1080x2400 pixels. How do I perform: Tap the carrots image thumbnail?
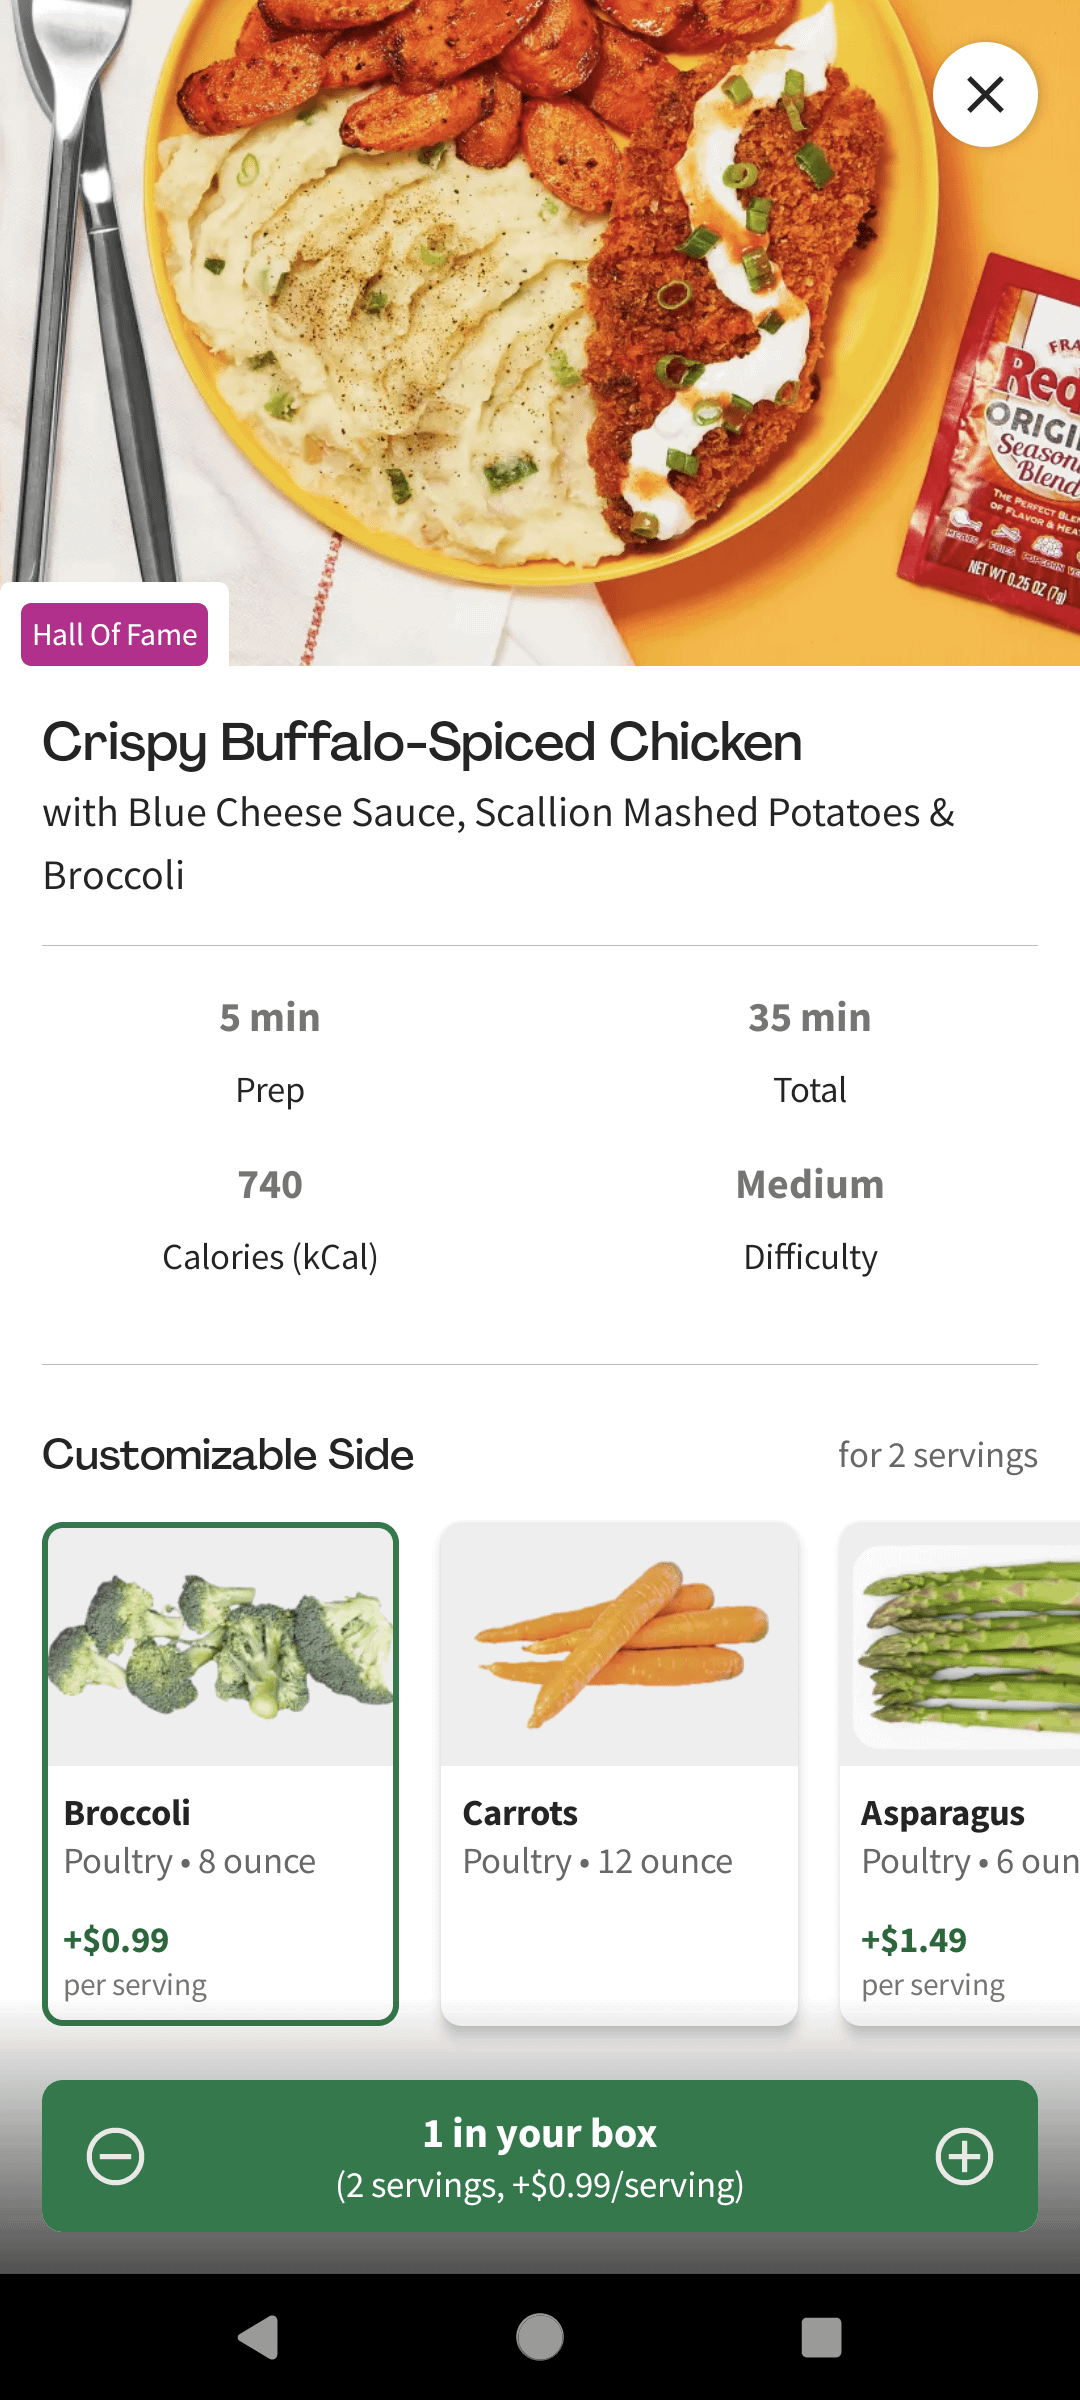point(619,1646)
